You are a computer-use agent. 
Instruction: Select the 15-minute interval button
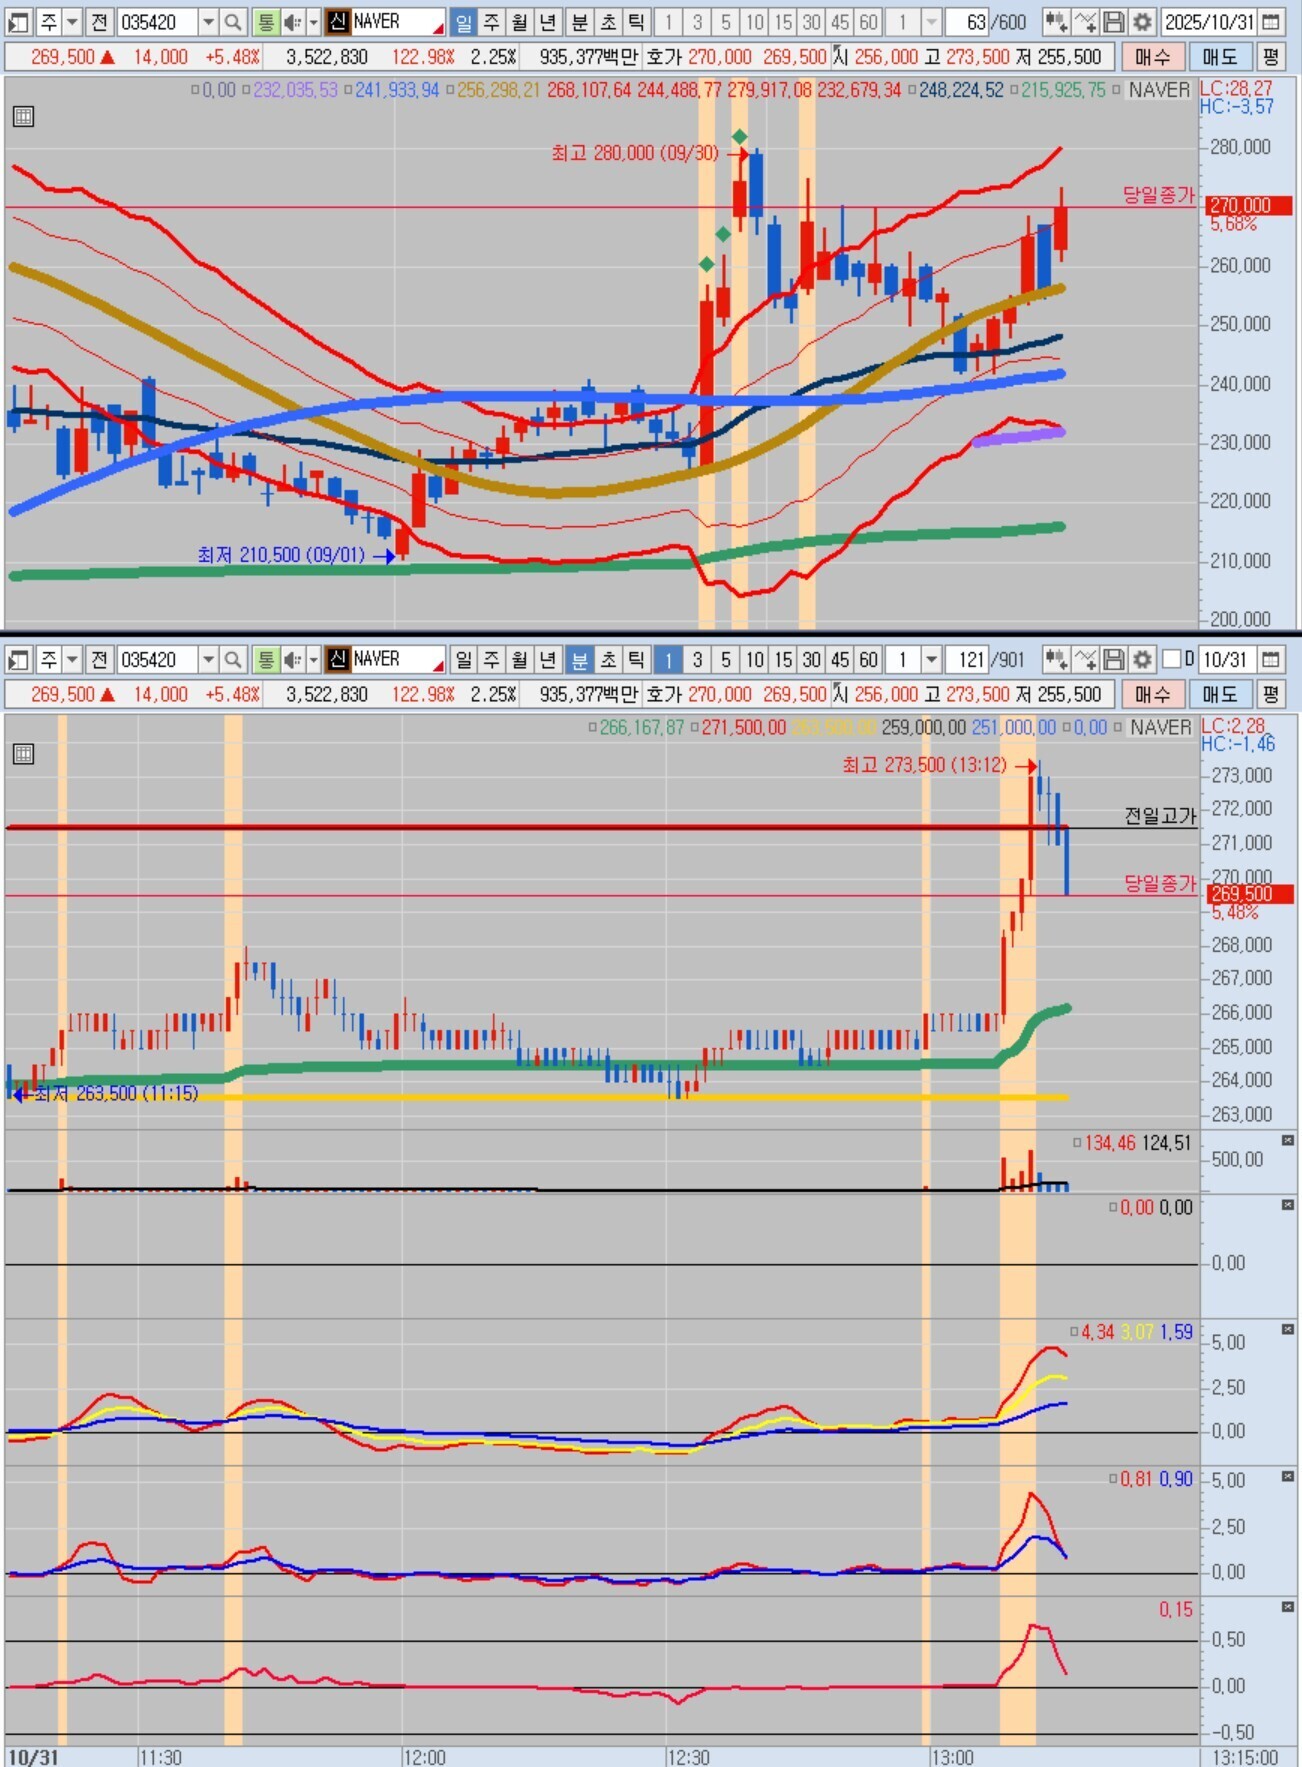(783, 660)
